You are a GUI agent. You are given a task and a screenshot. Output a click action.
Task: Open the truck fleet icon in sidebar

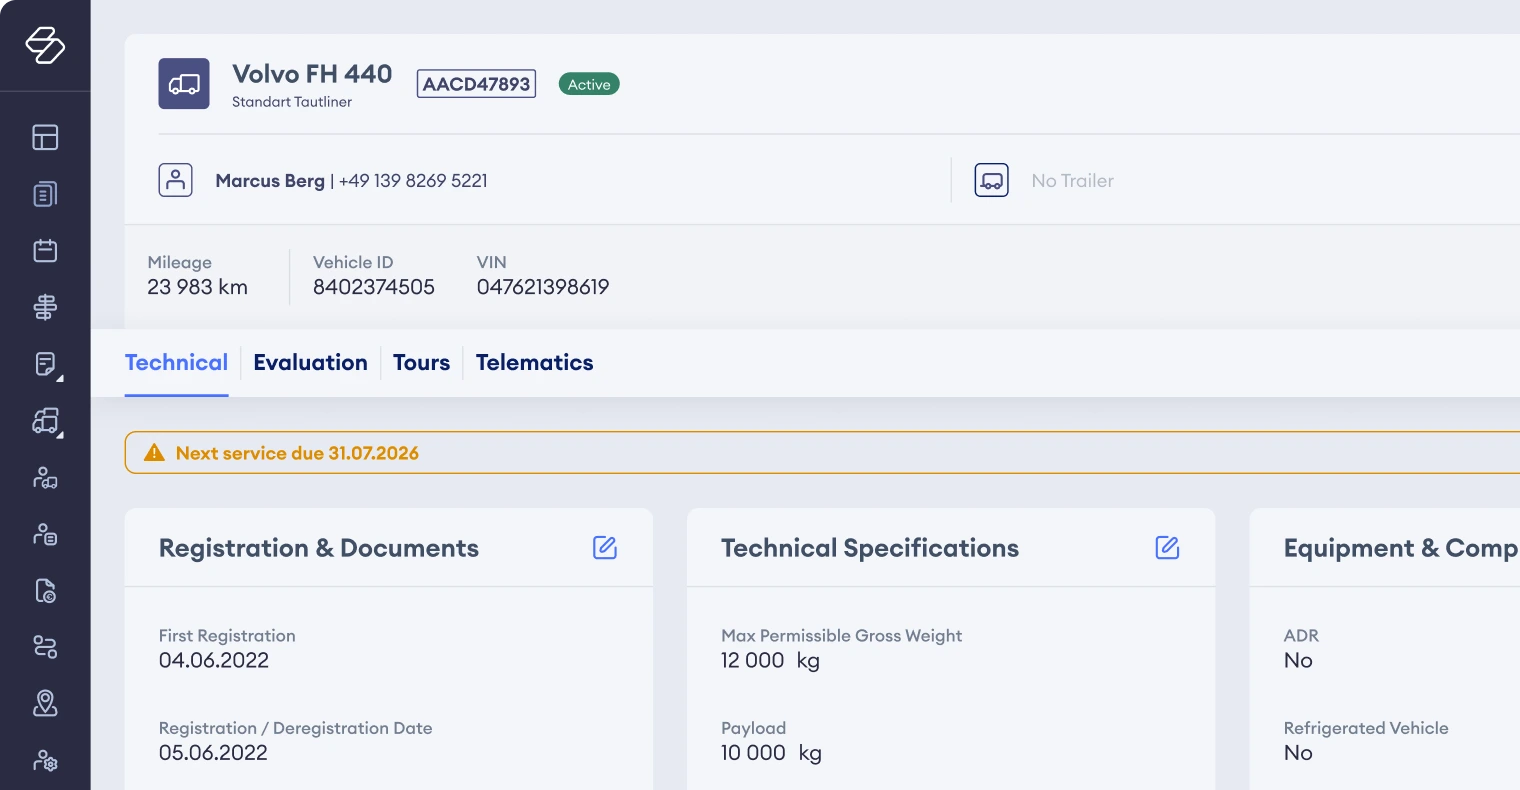click(45, 421)
